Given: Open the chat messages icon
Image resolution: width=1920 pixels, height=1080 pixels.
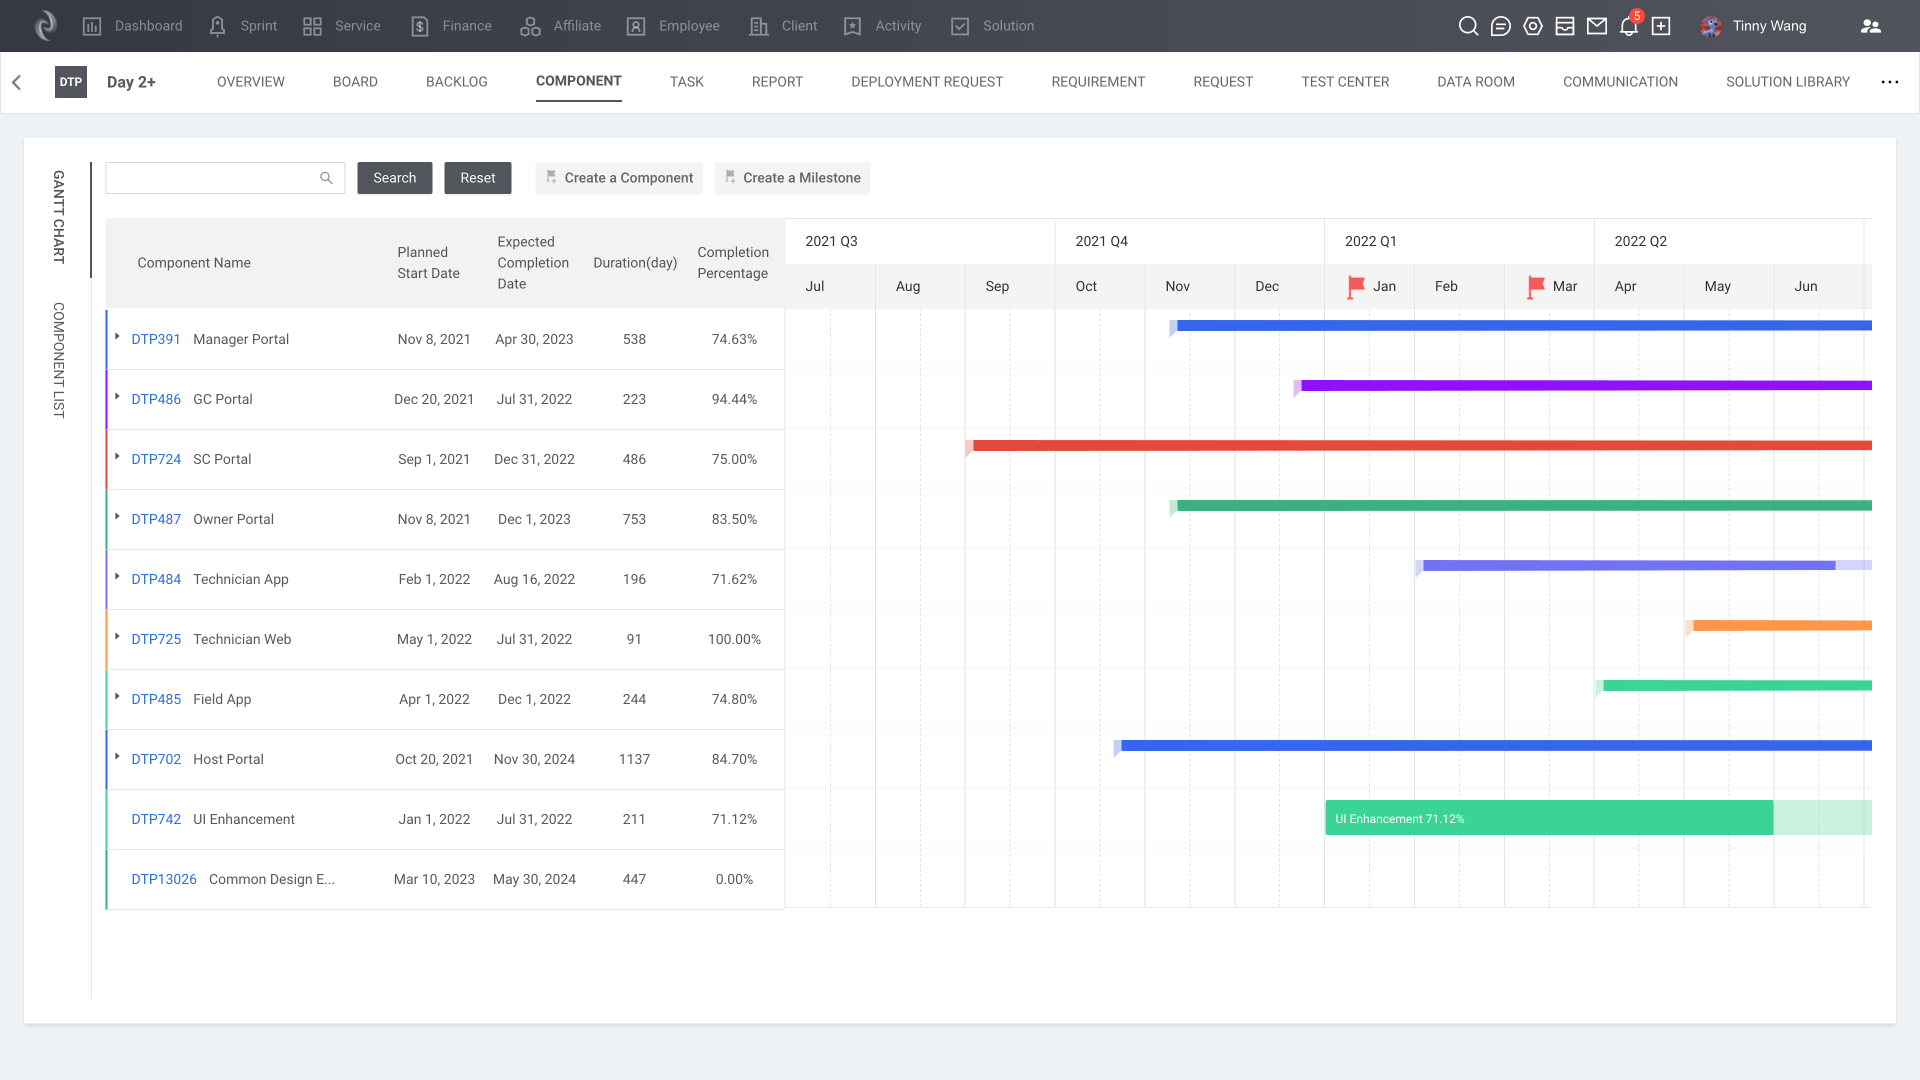Looking at the screenshot, I should [x=1500, y=26].
